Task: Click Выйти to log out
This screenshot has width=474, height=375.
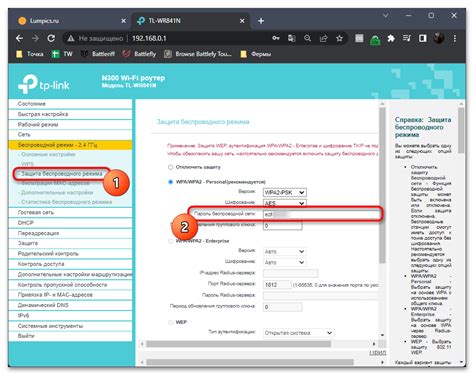Action: pos(70,336)
